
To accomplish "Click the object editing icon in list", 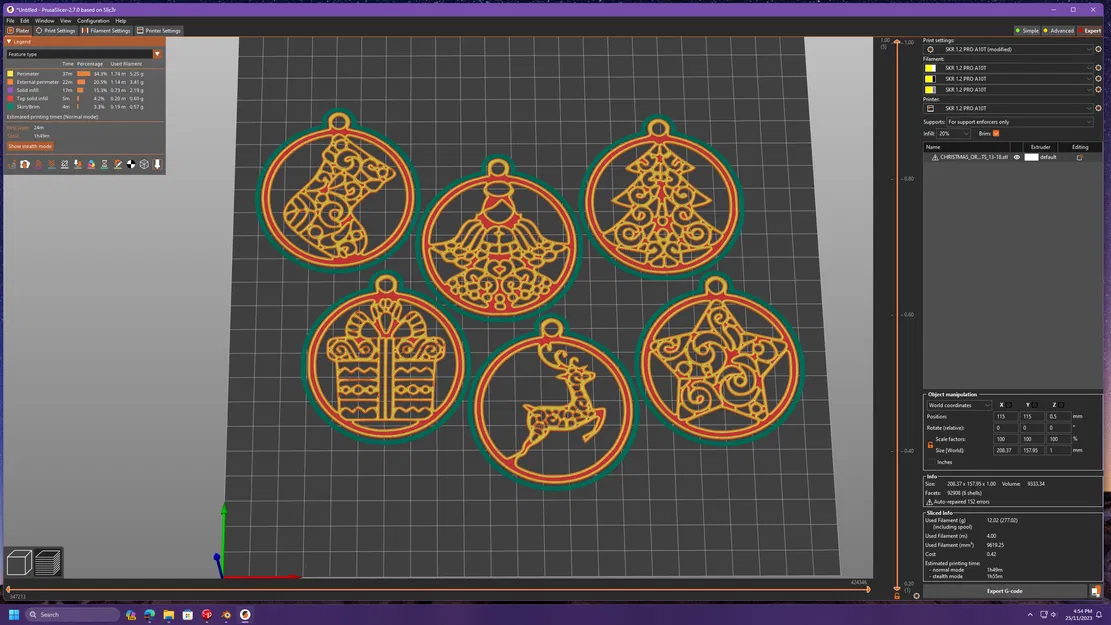I will point(1080,157).
